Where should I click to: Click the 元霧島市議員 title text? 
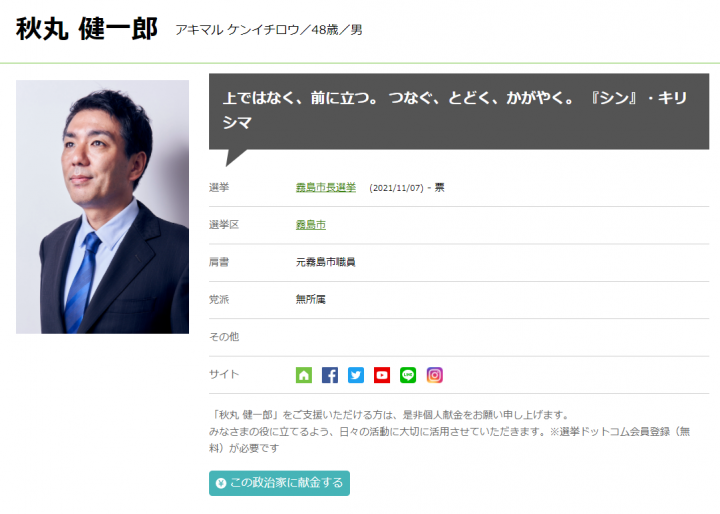tap(326, 262)
